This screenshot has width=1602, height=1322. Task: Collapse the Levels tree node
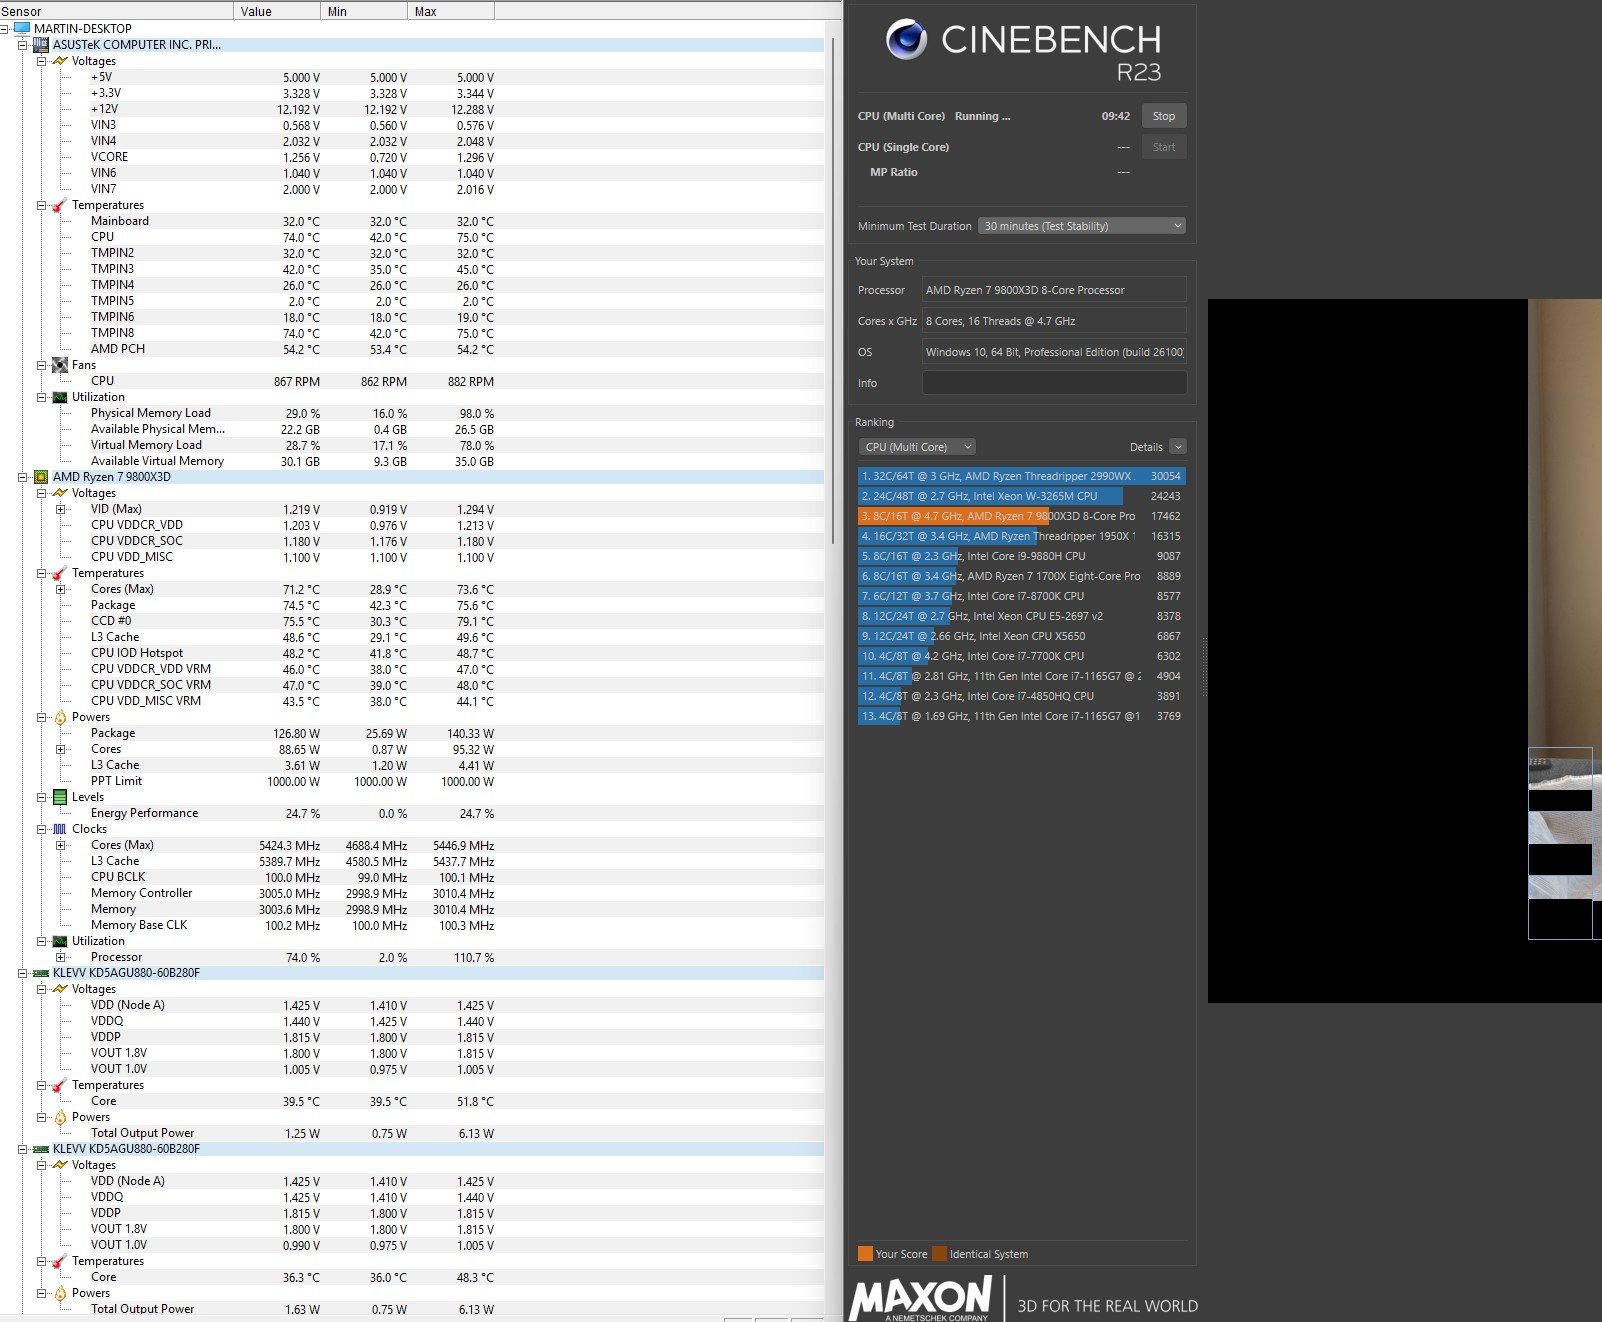[x=42, y=797]
